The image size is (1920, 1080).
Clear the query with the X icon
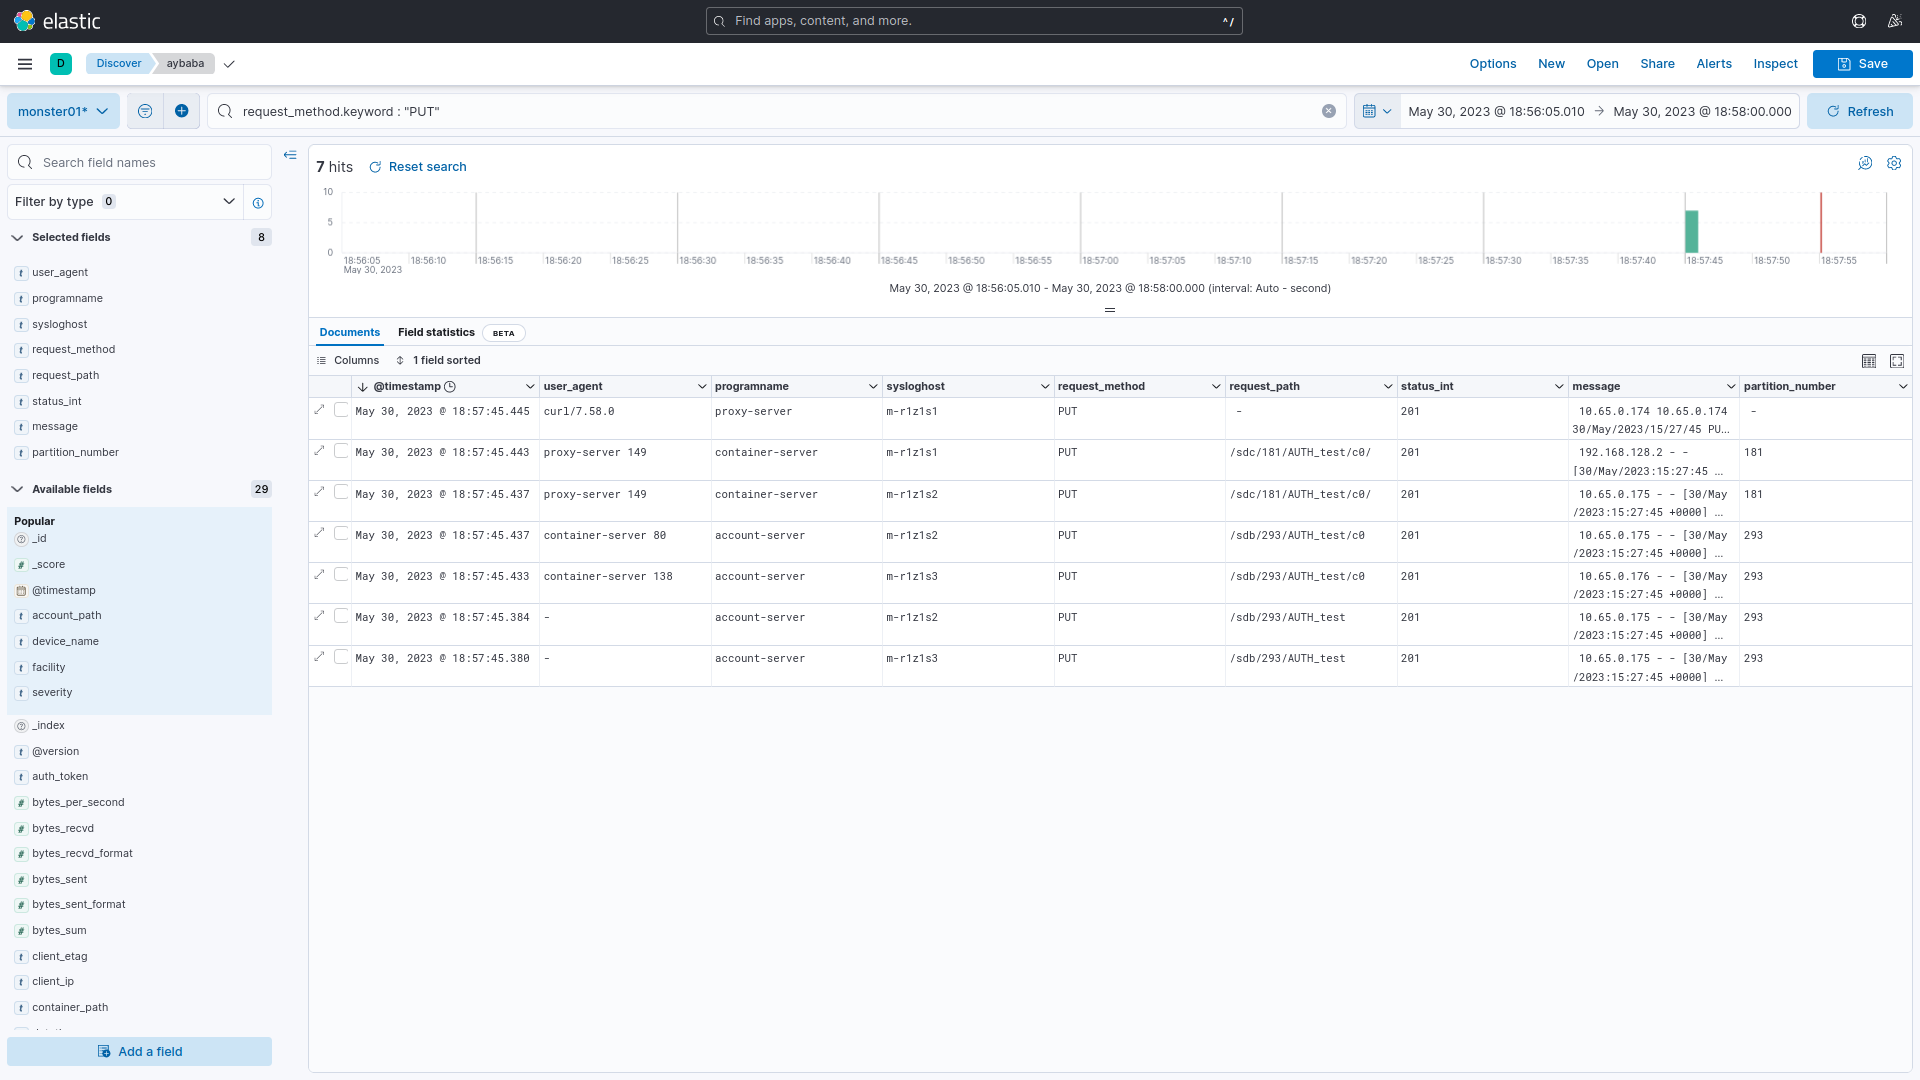tap(1329, 111)
